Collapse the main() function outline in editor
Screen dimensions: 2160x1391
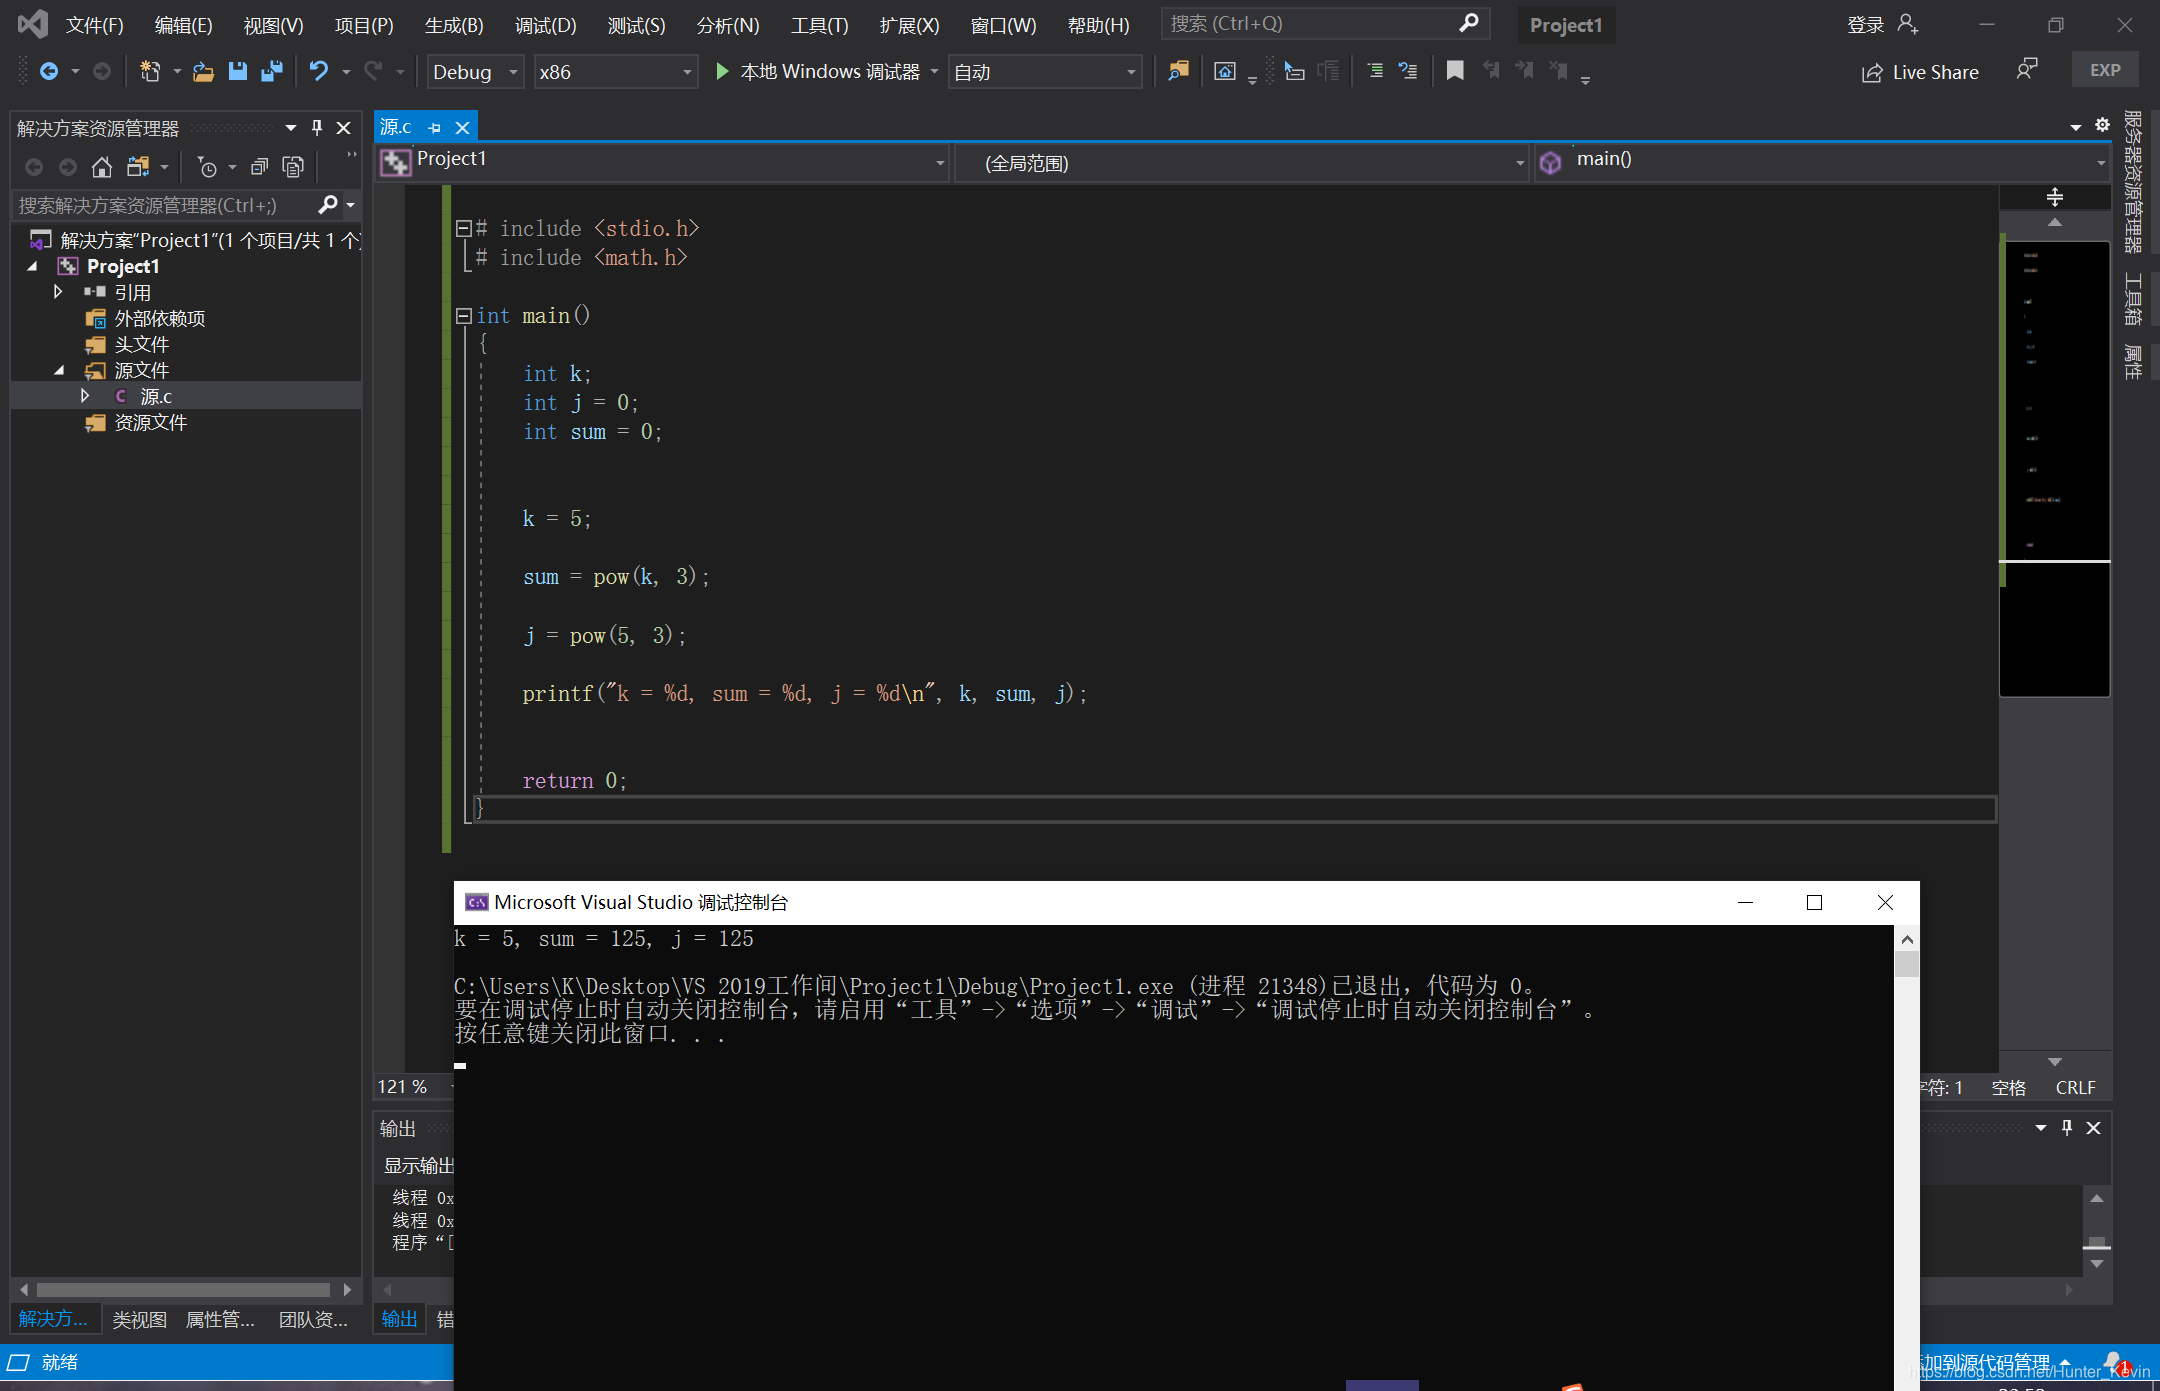pyautogui.click(x=464, y=316)
